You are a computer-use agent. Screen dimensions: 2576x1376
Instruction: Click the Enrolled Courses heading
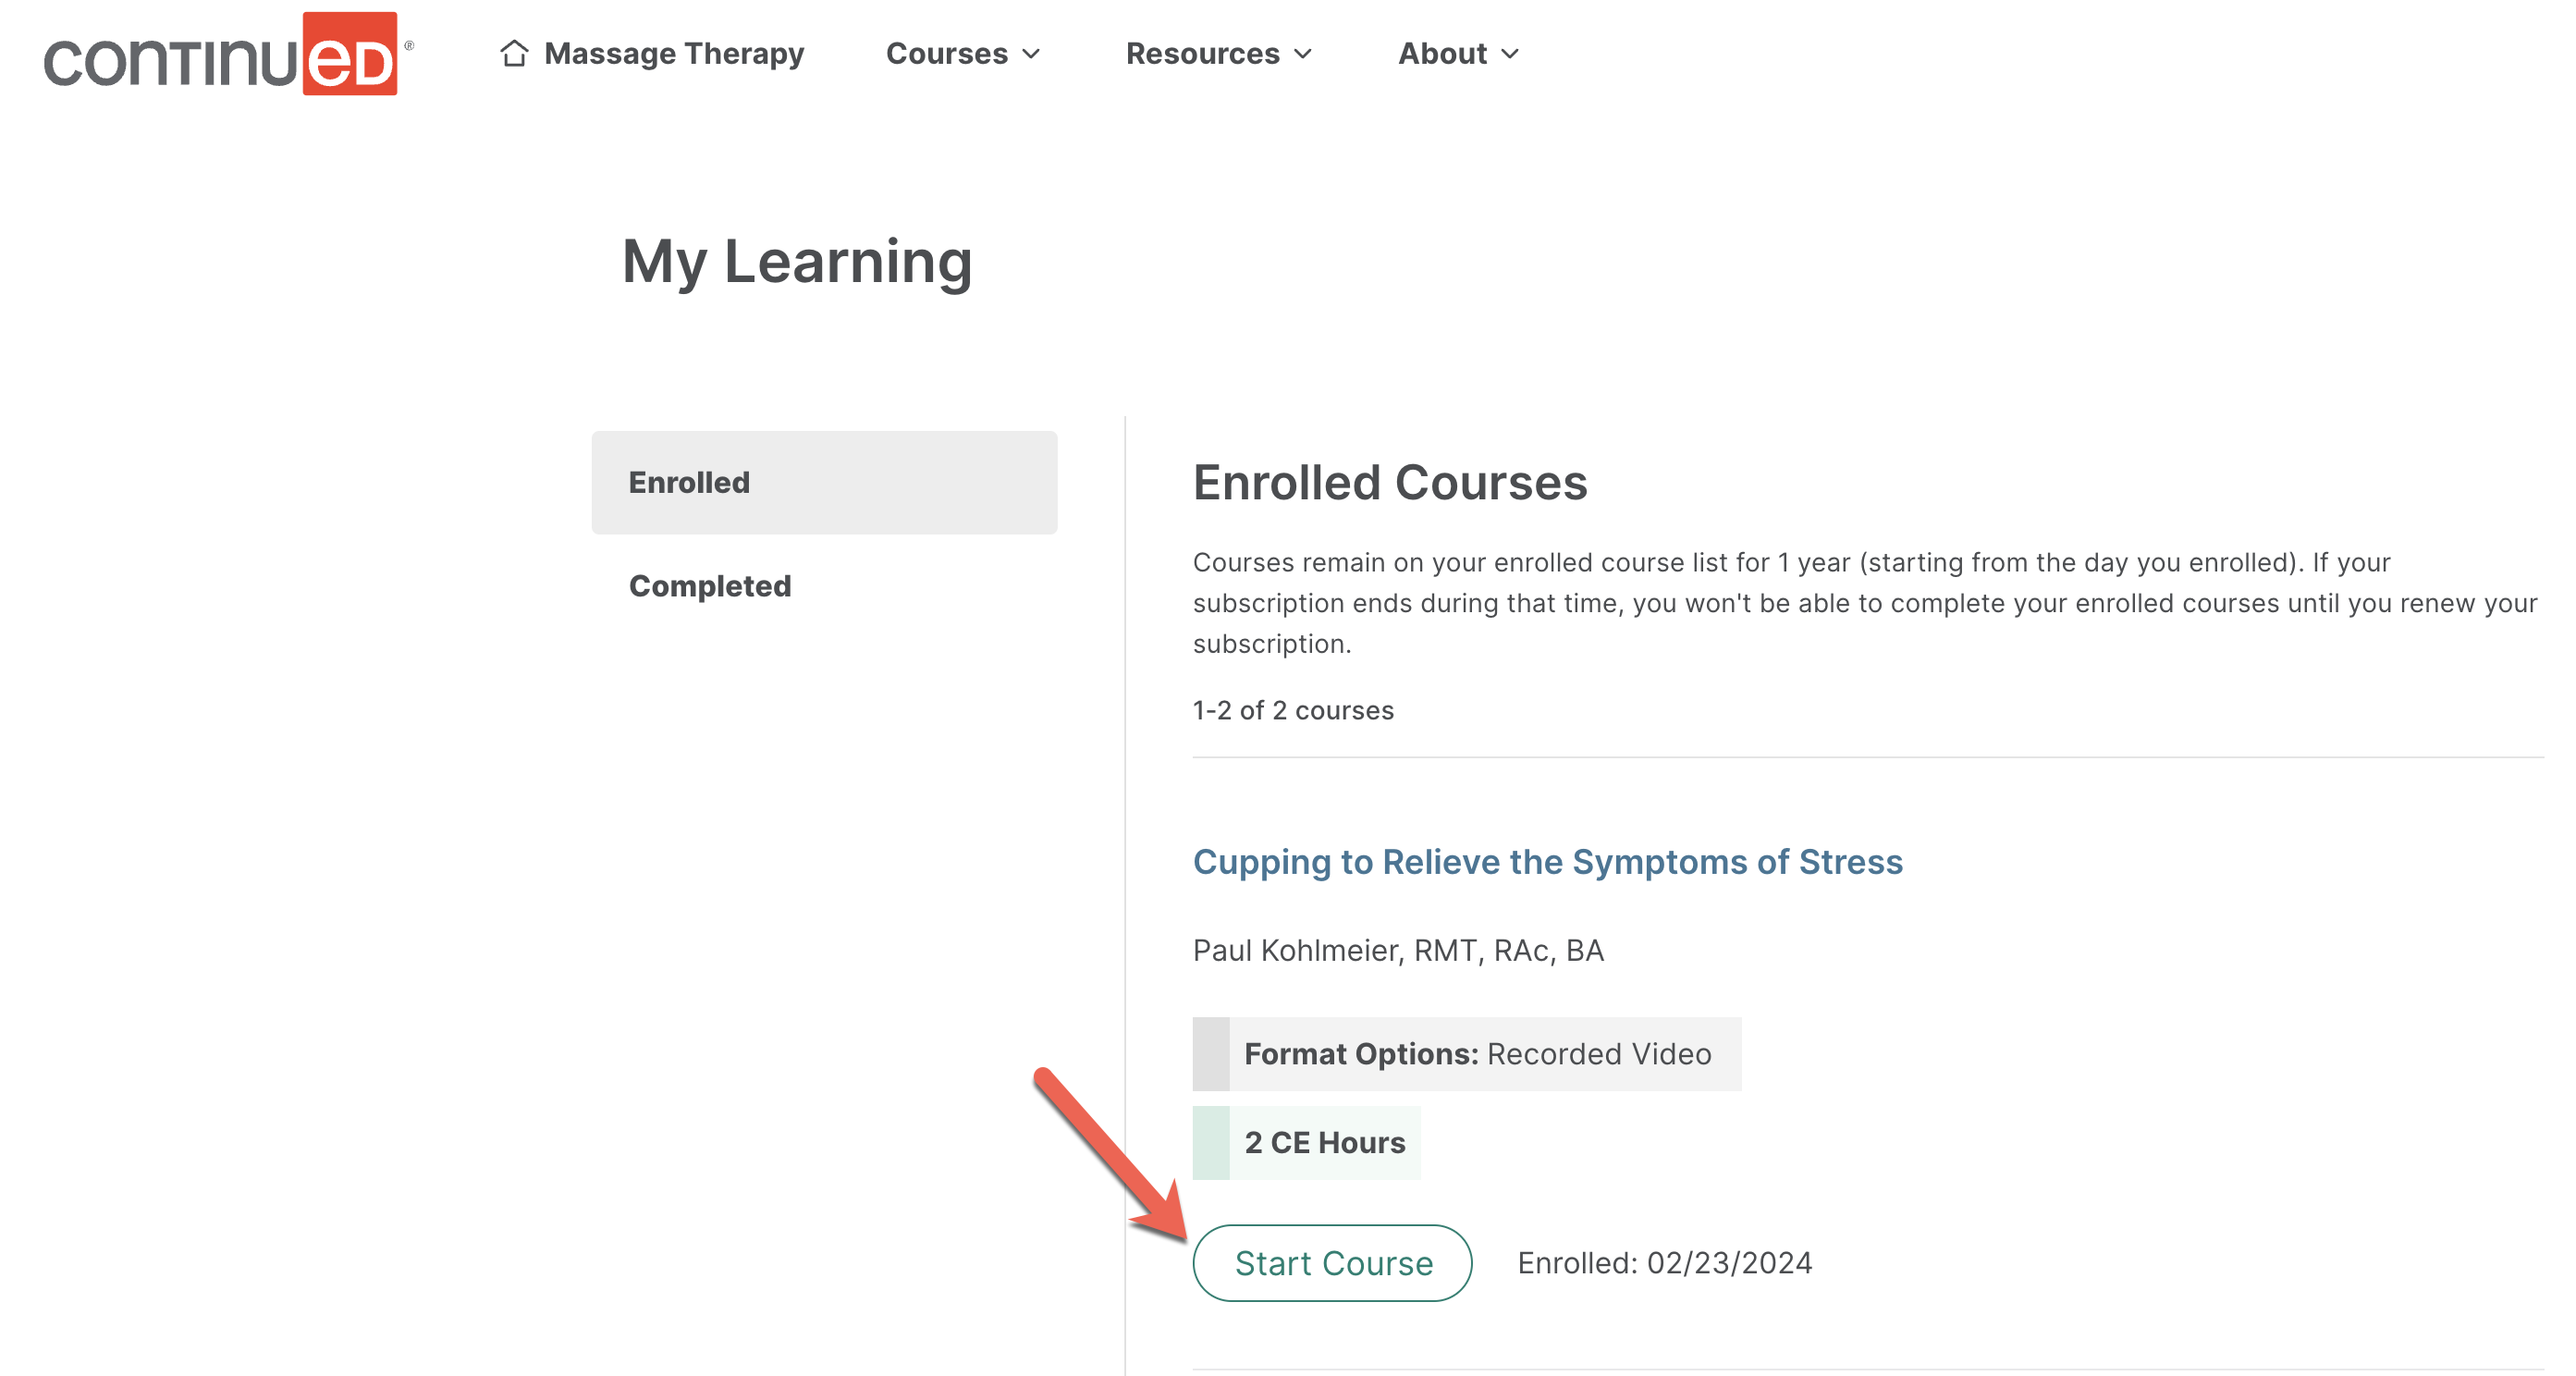click(x=1389, y=483)
